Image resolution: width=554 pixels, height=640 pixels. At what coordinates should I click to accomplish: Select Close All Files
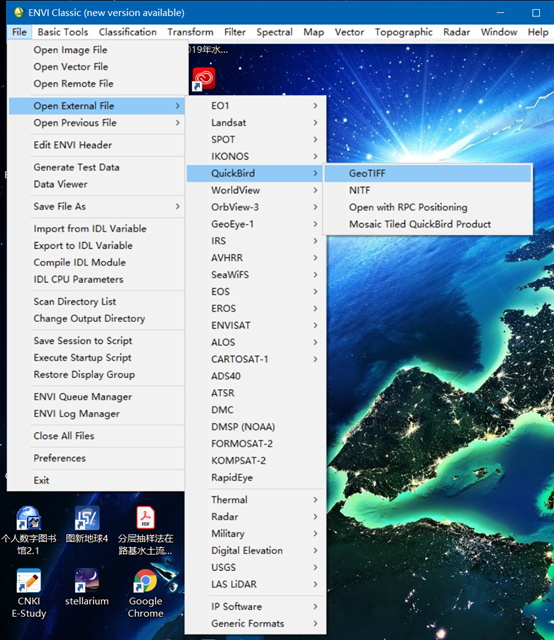(97, 436)
